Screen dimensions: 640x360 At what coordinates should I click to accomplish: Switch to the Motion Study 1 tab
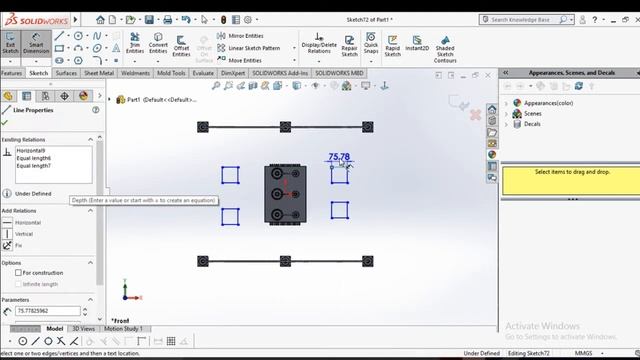pos(124,329)
